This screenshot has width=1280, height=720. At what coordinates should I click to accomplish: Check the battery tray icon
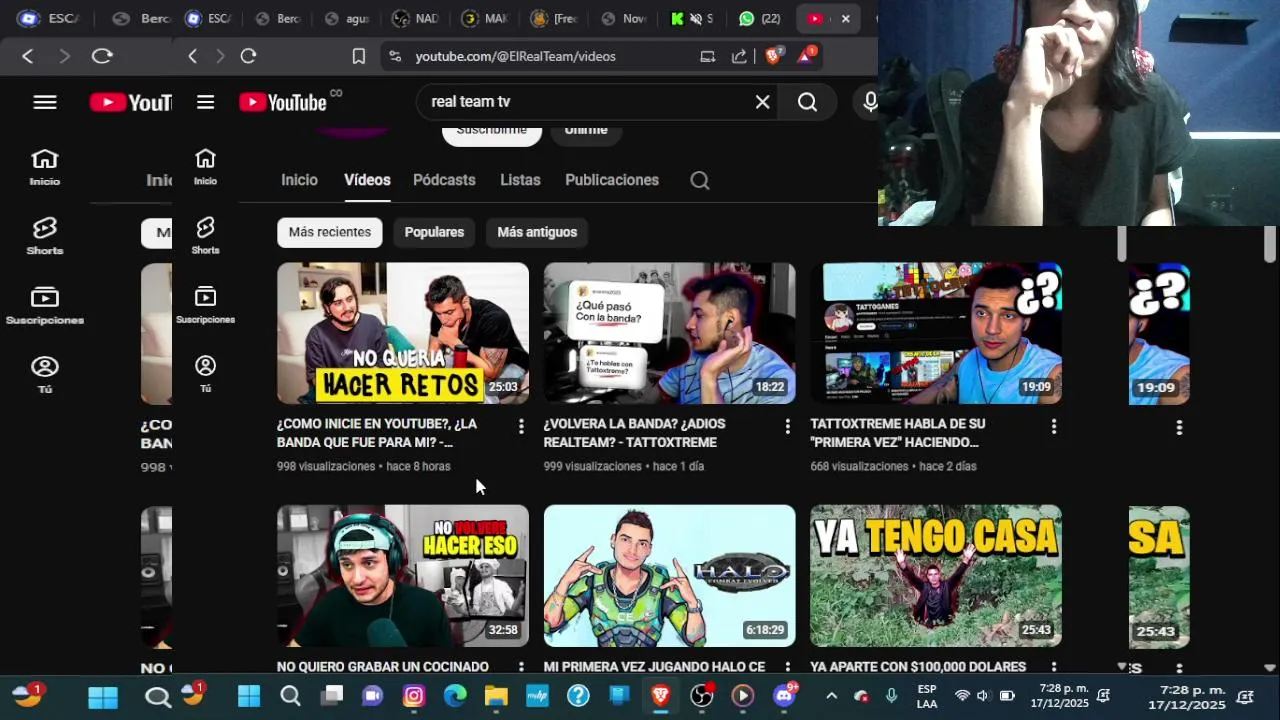[x=1007, y=696]
